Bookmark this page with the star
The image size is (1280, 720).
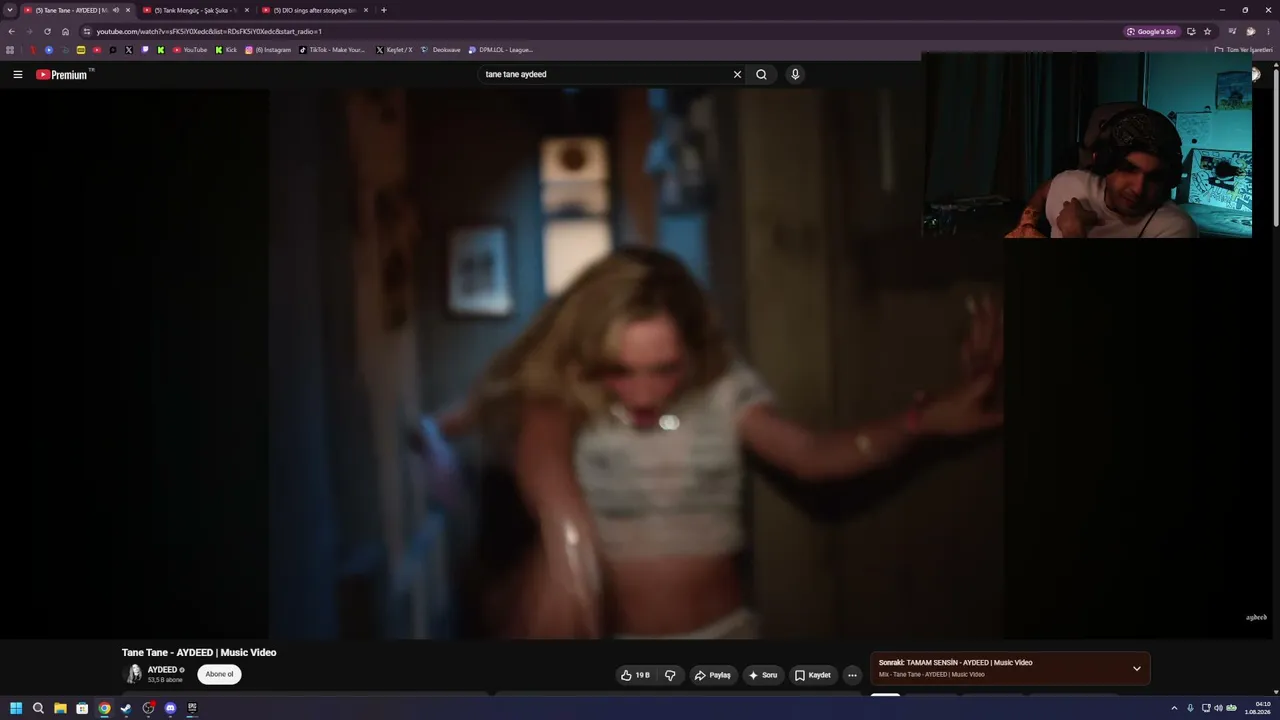pyautogui.click(x=1208, y=31)
